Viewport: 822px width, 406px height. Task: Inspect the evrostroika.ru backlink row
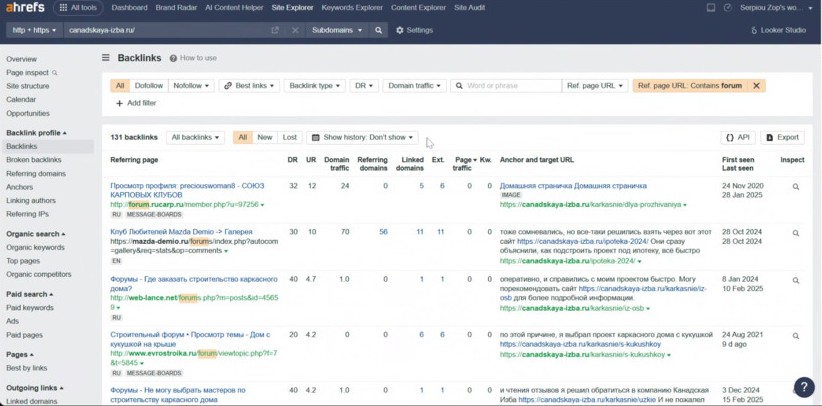tap(796, 336)
